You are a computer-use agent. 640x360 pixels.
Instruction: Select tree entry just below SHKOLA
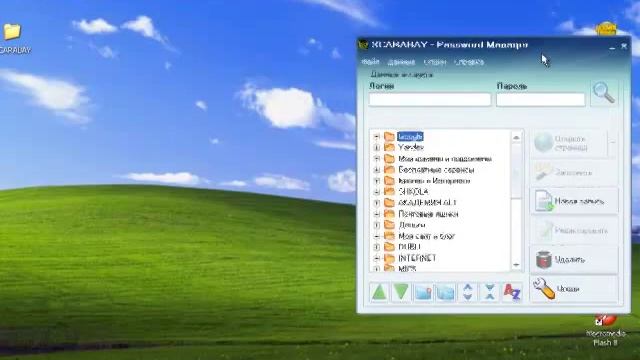(427, 202)
